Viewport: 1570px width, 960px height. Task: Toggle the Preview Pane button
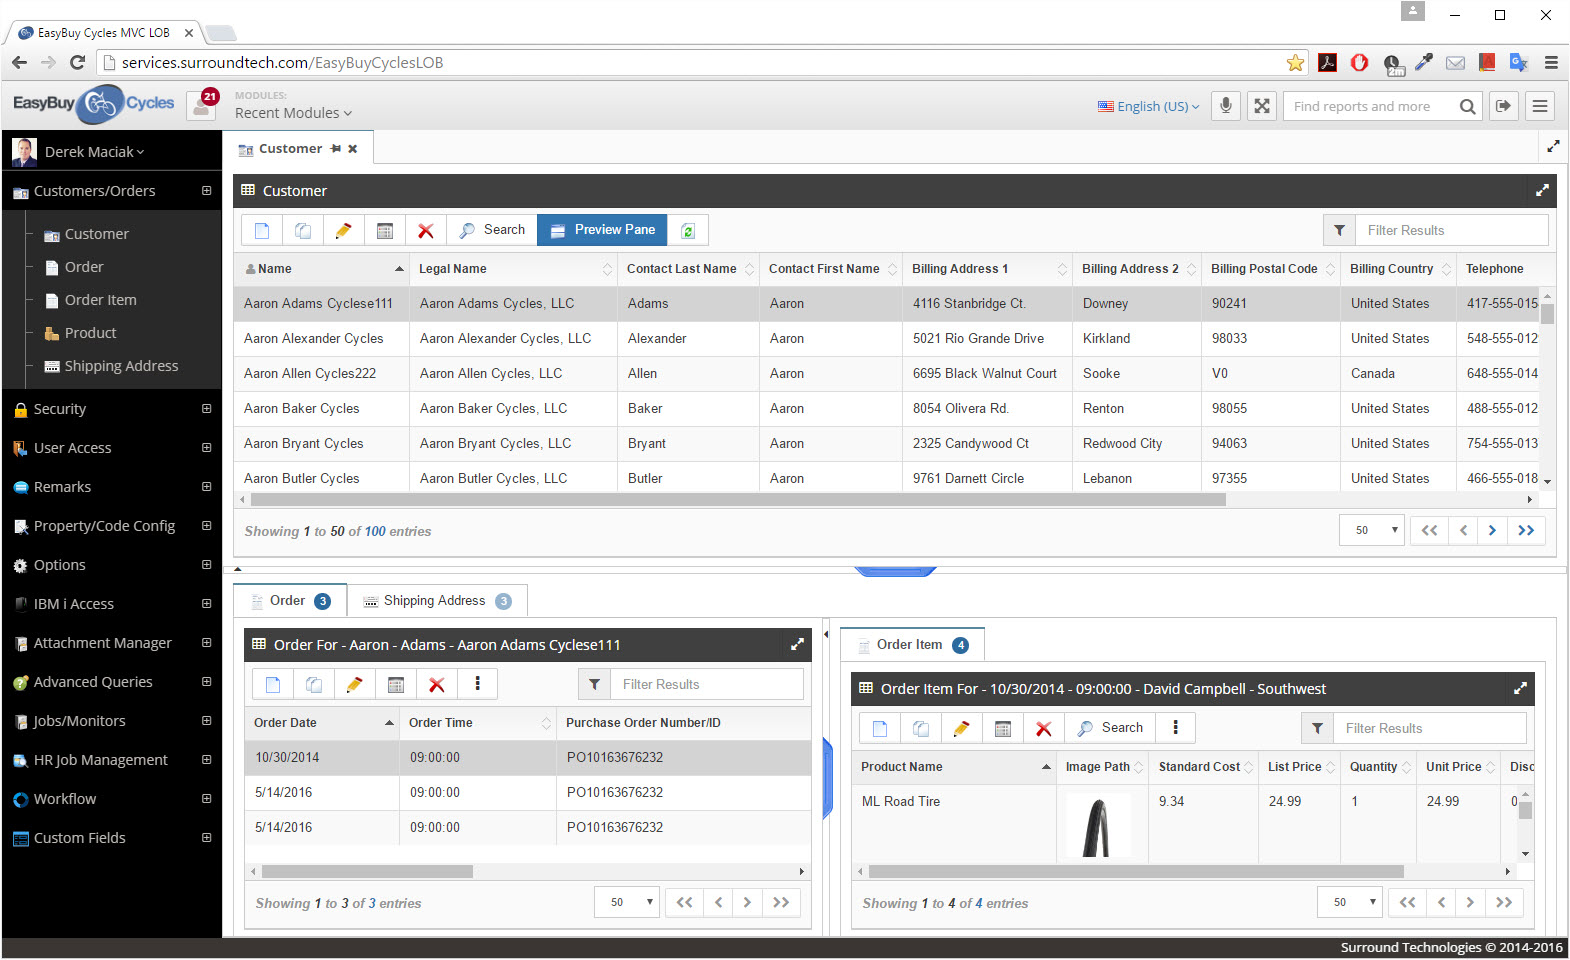point(602,230)
